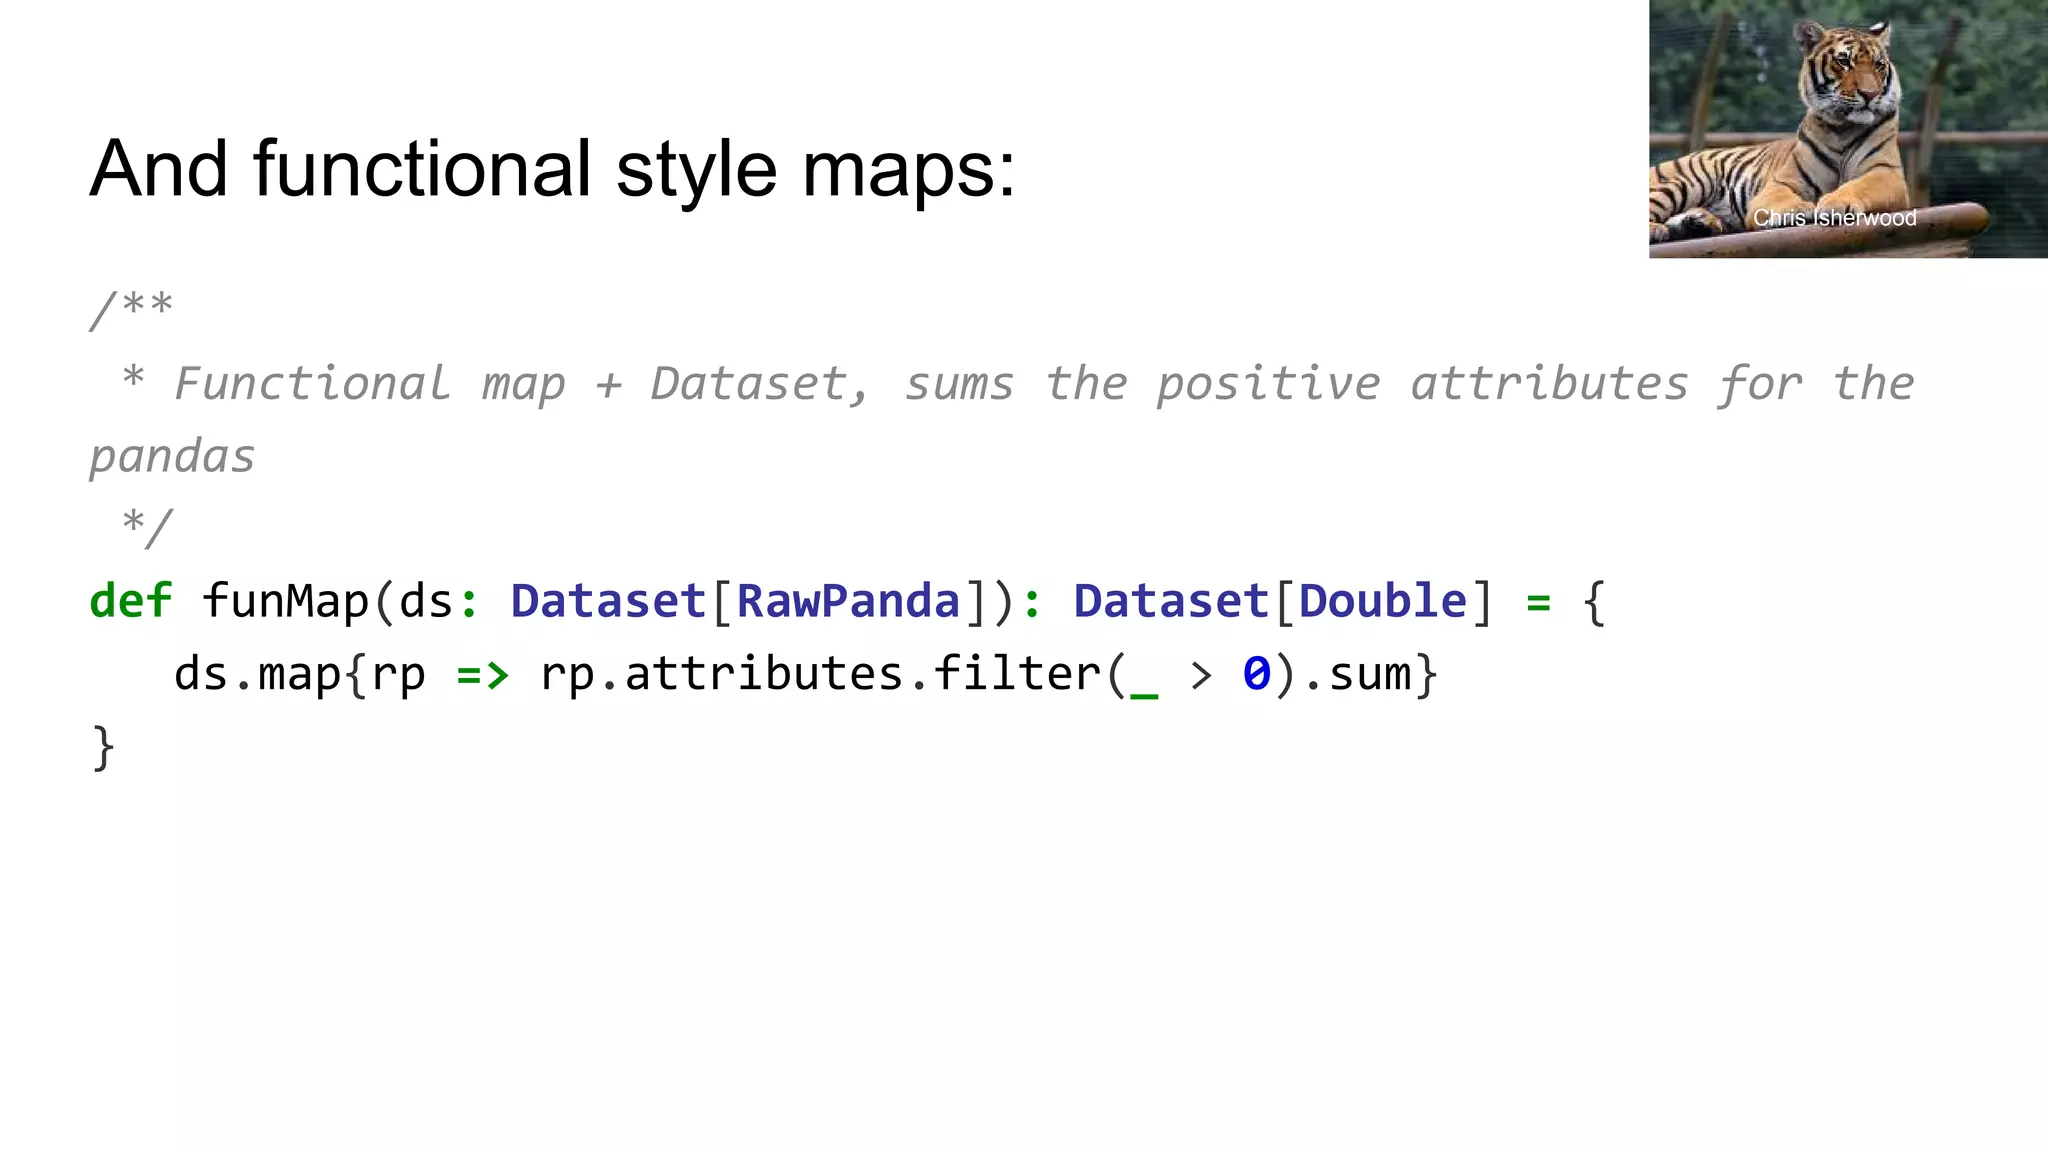
Task: Select the RawPanda type name
Action: click(x=848, y=602)
